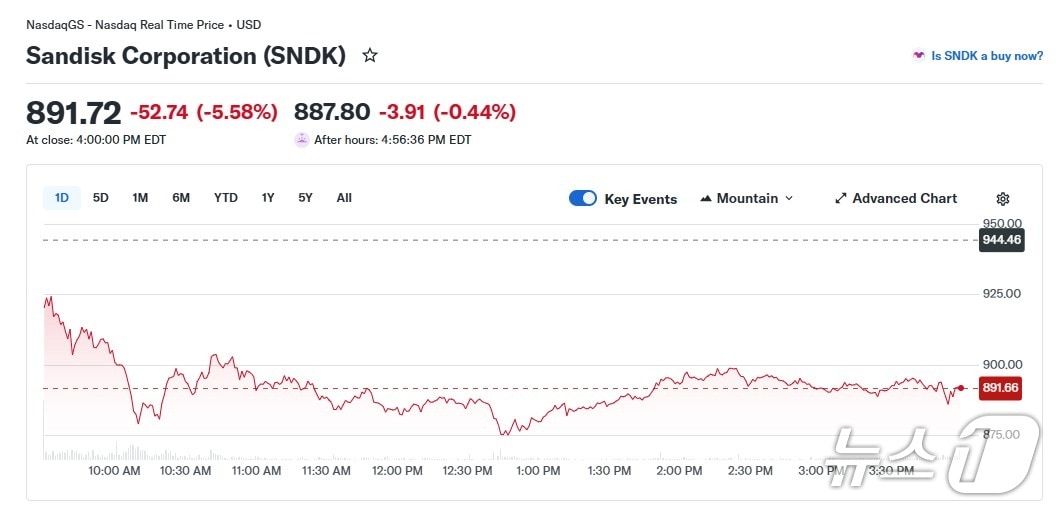
Task: Select the 1D range tab
Action: (62, 198)
